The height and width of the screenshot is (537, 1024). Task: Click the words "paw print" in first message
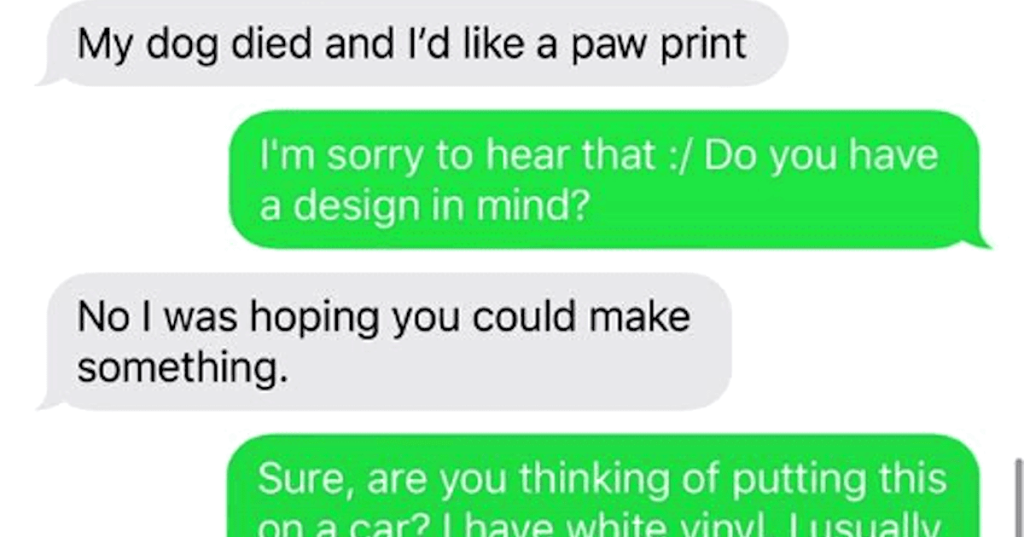(x=659, y=44)
